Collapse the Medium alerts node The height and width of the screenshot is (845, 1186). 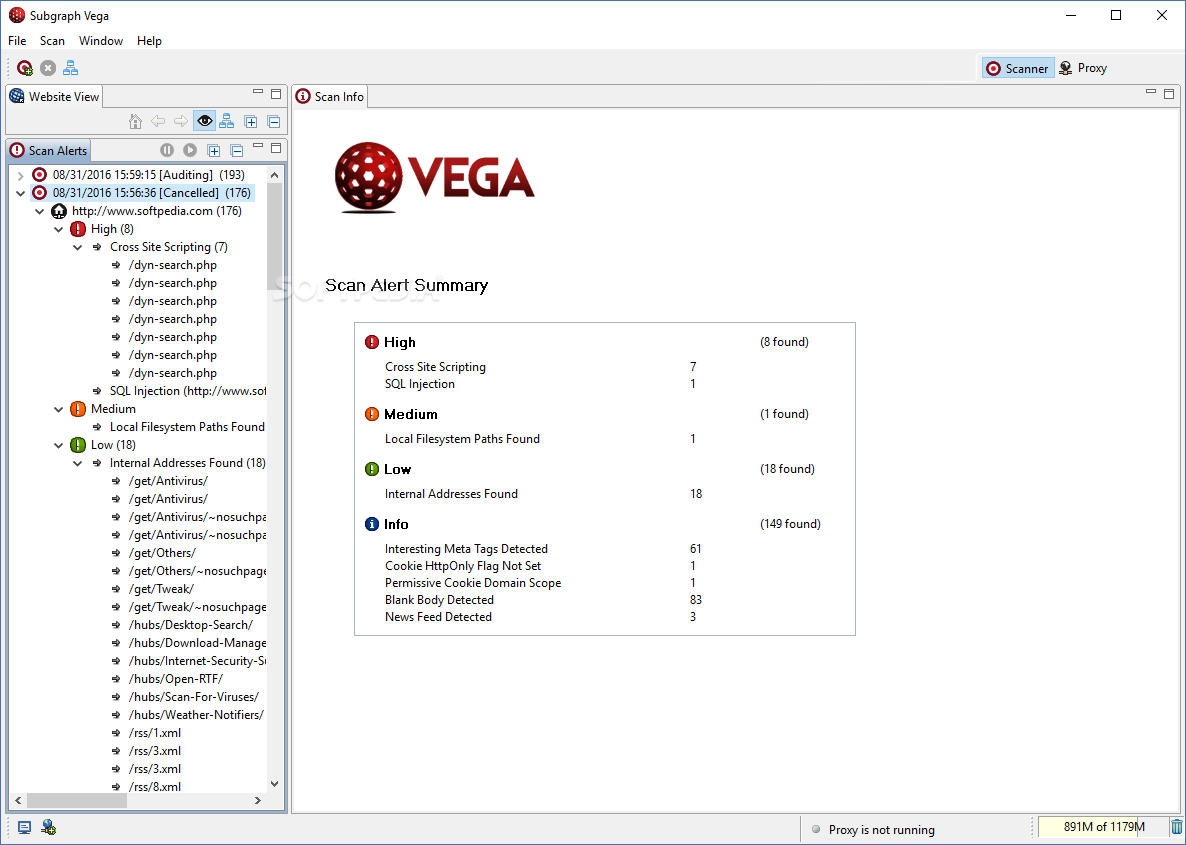coord(59,409)
